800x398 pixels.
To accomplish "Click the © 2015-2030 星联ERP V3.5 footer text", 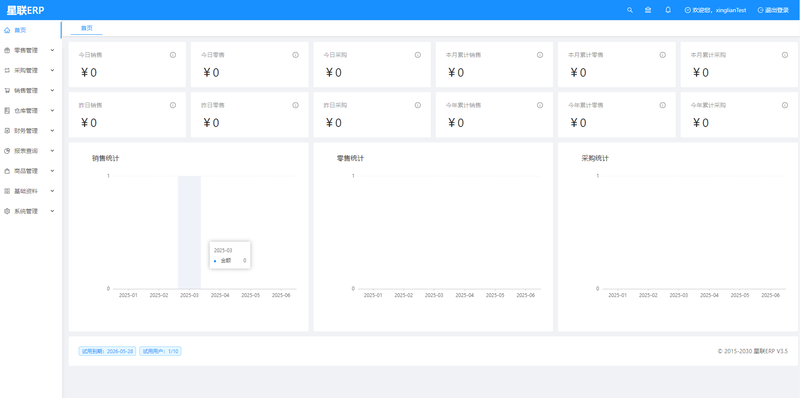I will tap(753, 351).
